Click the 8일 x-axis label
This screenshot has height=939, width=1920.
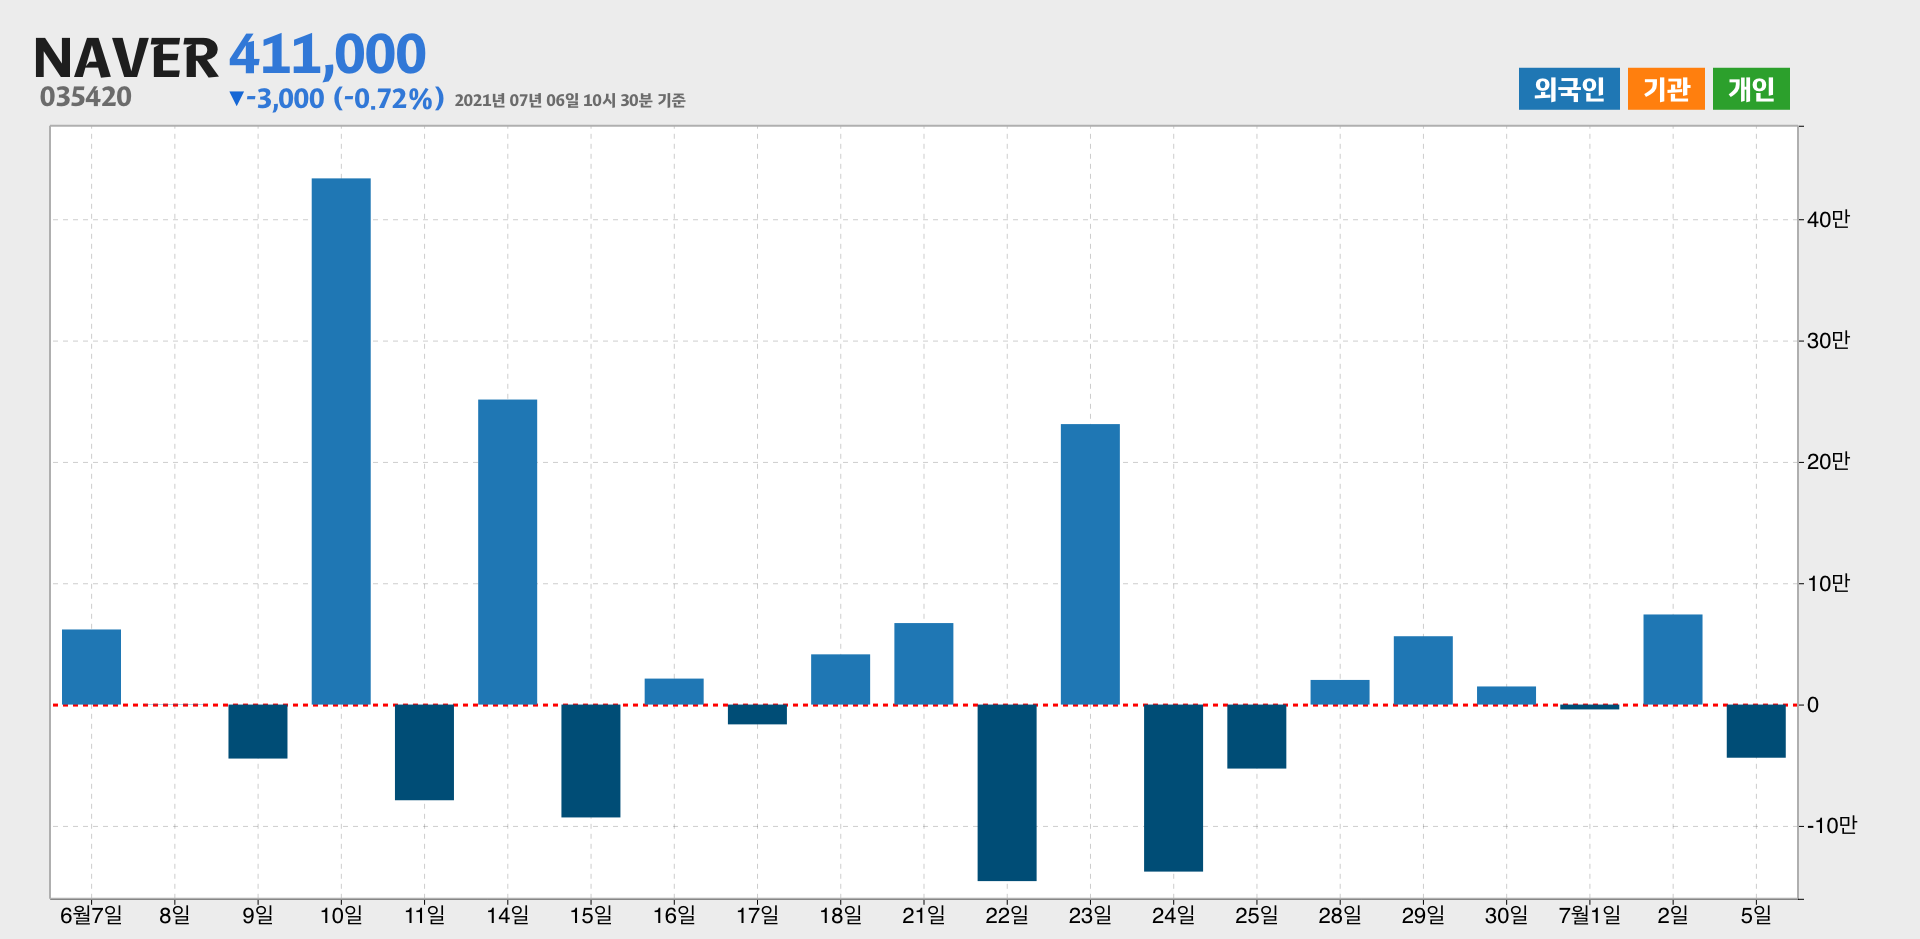(175, 915)
